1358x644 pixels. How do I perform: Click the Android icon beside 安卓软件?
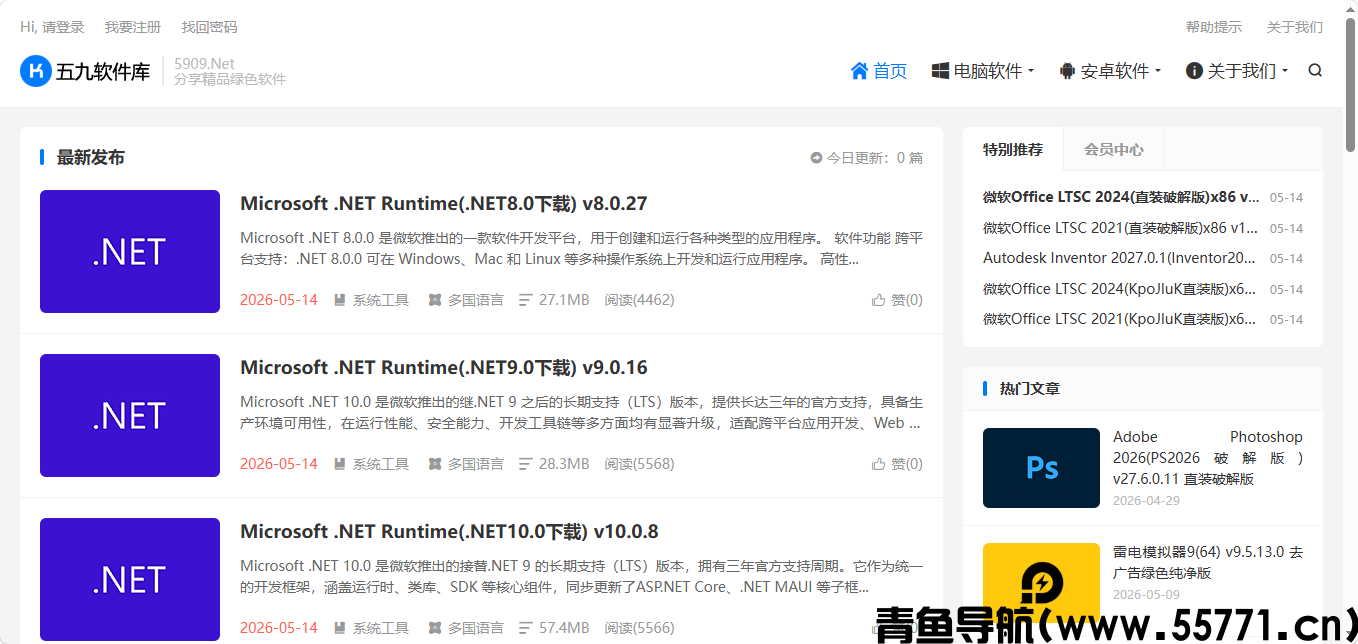tap(1067, 71)
